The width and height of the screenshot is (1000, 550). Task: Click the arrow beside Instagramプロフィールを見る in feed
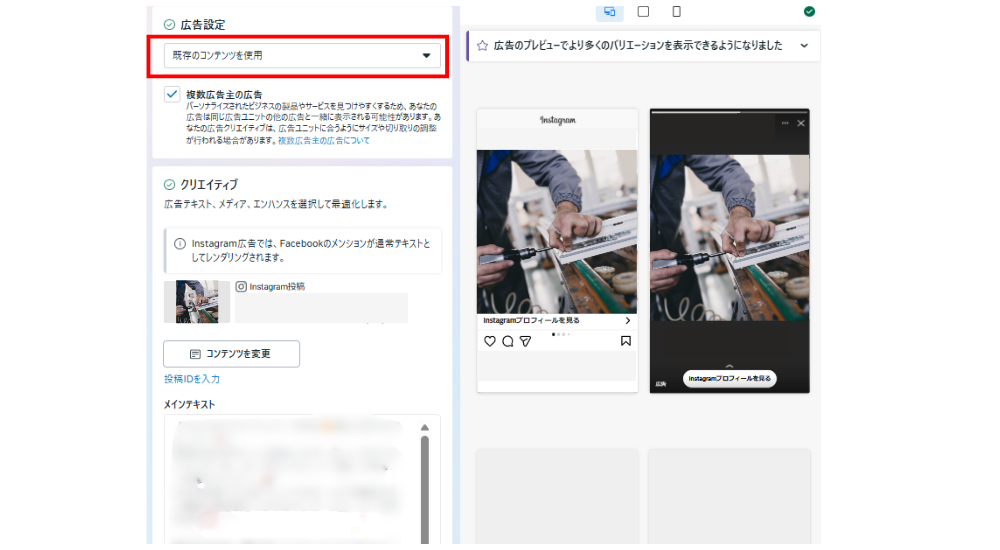(x=628, y=320)
